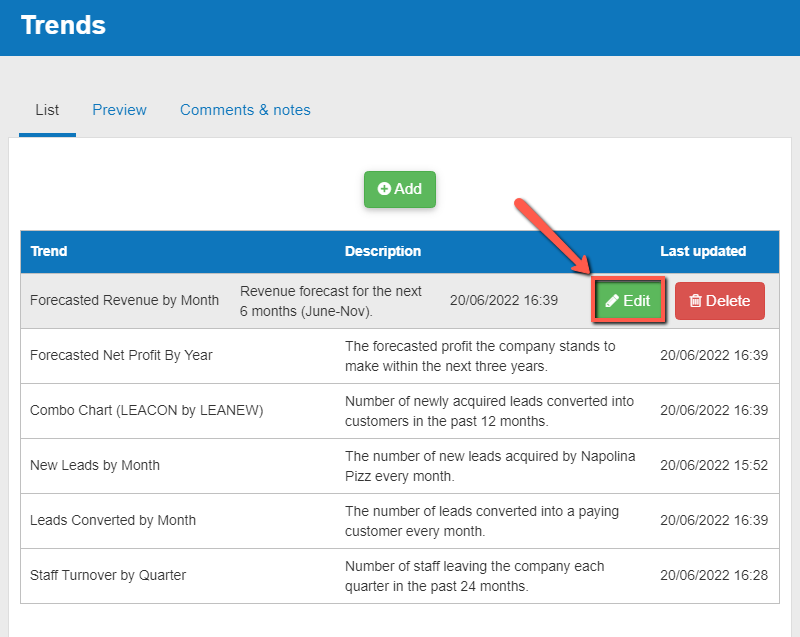Click the pencil icon in the Edit button
This screenshot has height=637, width=800.
(615, 299)
